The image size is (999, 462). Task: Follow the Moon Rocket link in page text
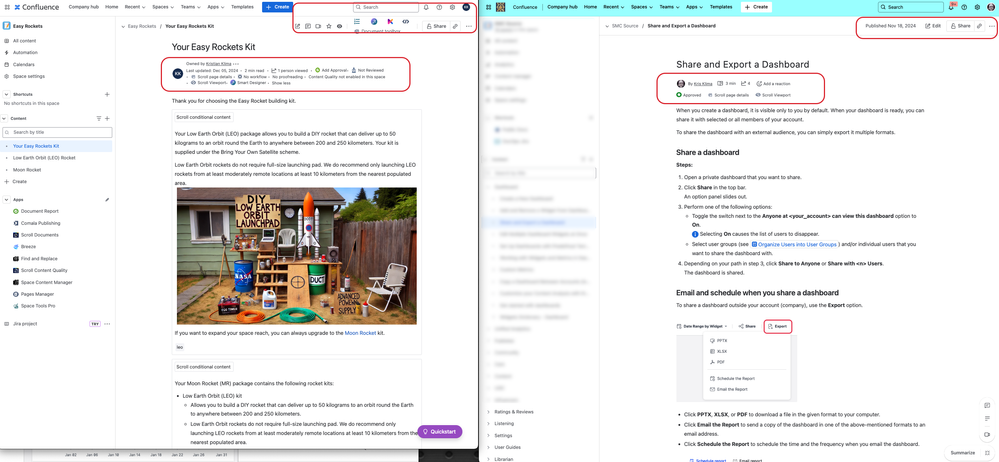(360, 333)
